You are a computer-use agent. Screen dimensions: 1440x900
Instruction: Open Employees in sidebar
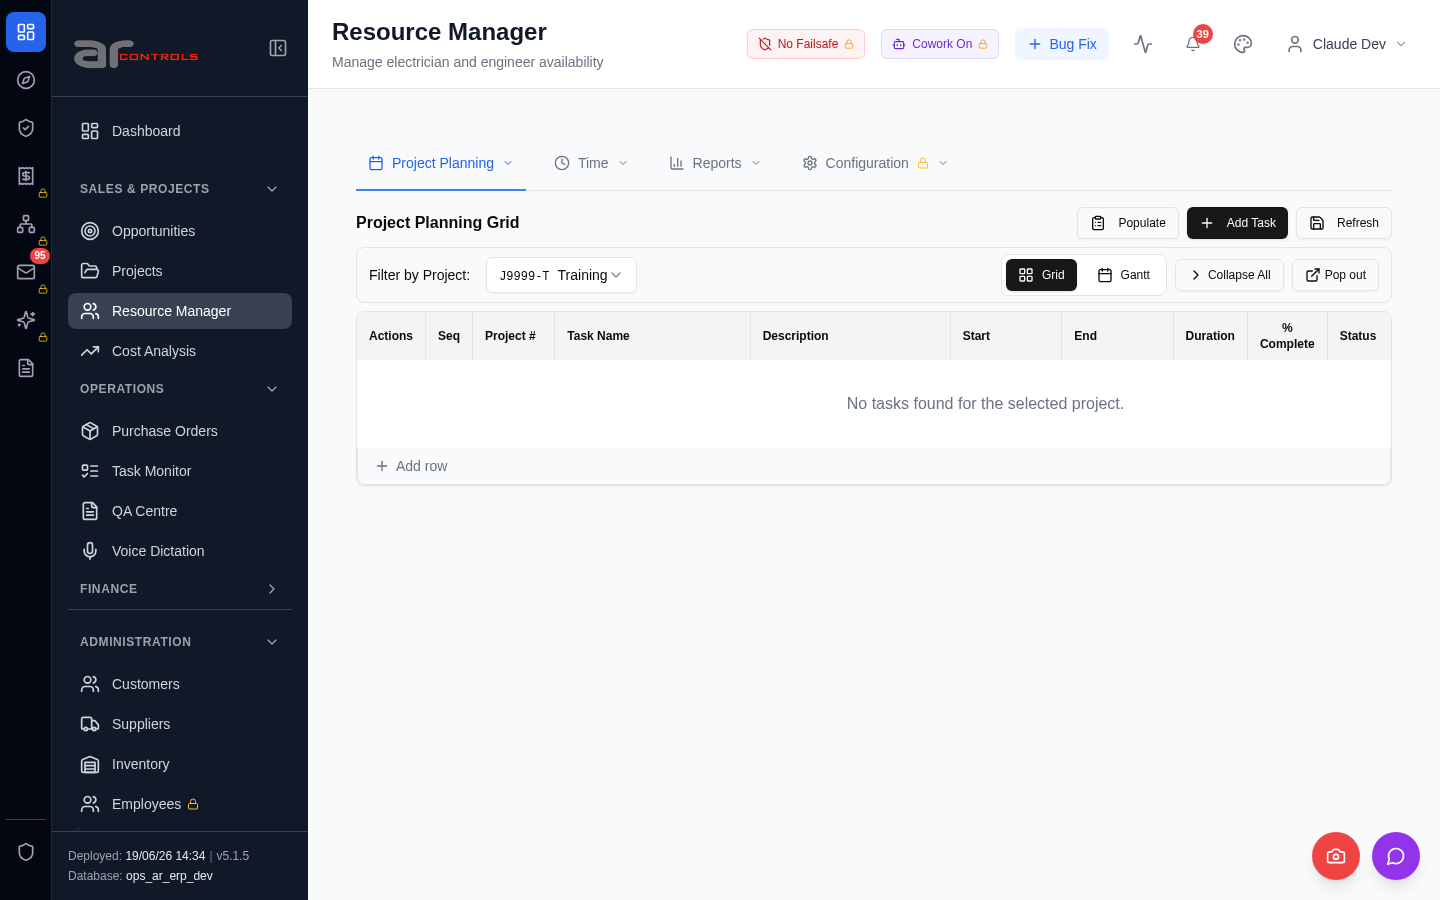pyautogui.click(x=180, y=804)
